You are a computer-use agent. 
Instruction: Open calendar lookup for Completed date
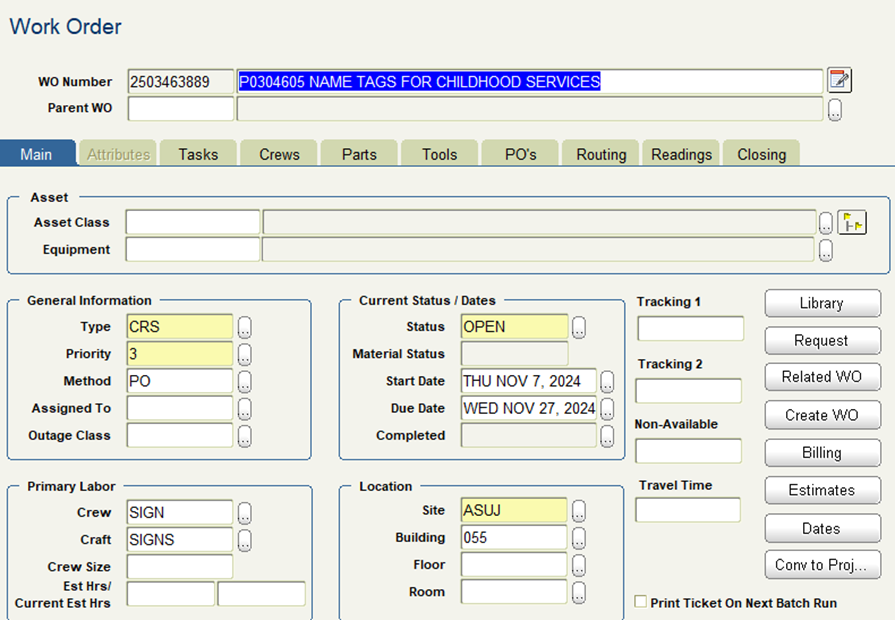pos(607,436)
